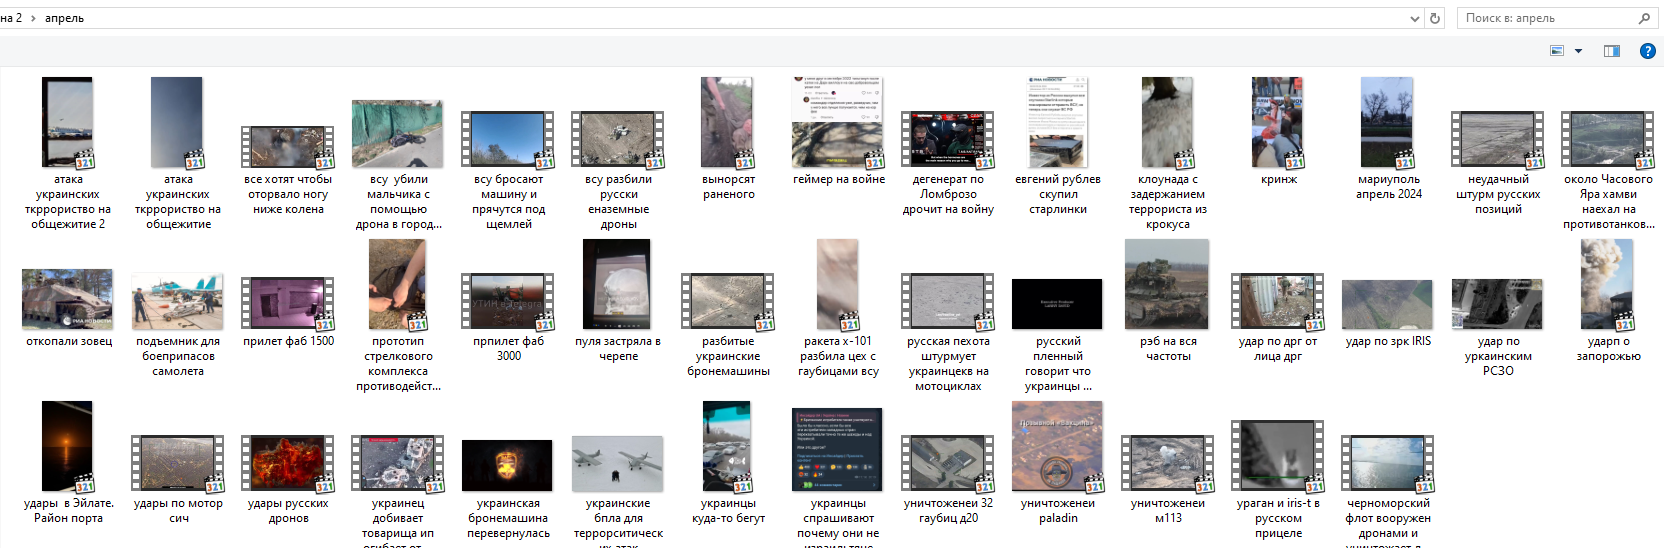Viewport: 1664px width, 548px height.
Task: Select file 'черноморский флот вооружен'
Action: point(1388,490)
